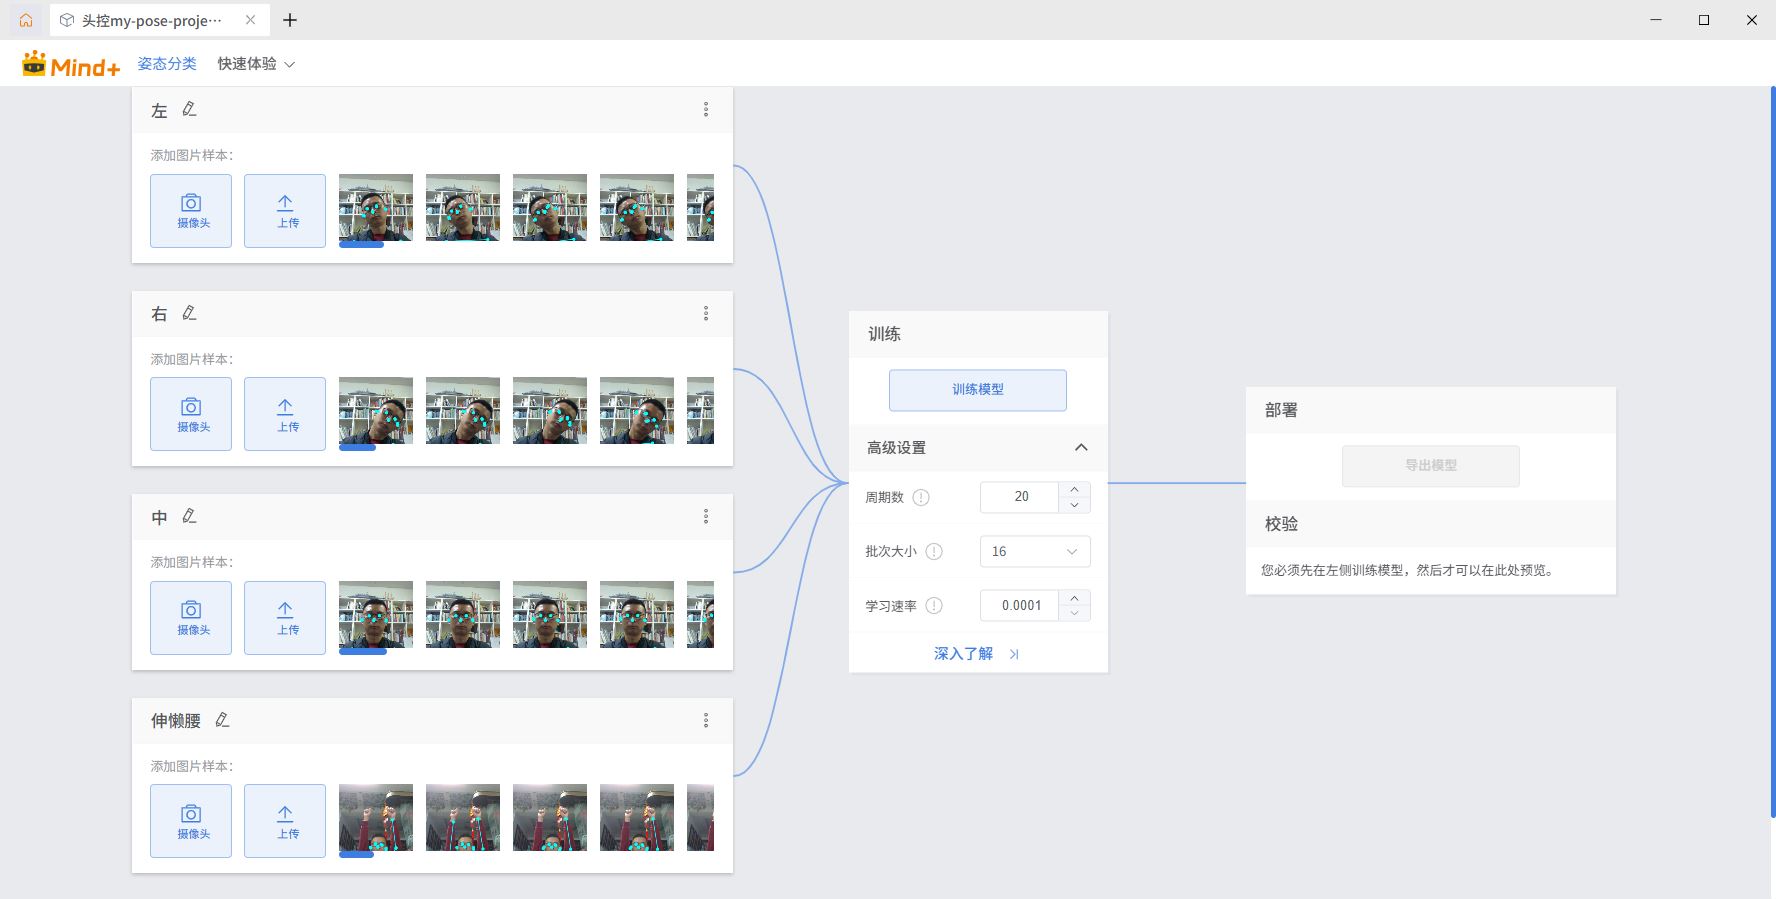Viewport: 1776px width, 899px height.
Task: Click 上传 upload button in 左 class
Action: click(285, 211)
